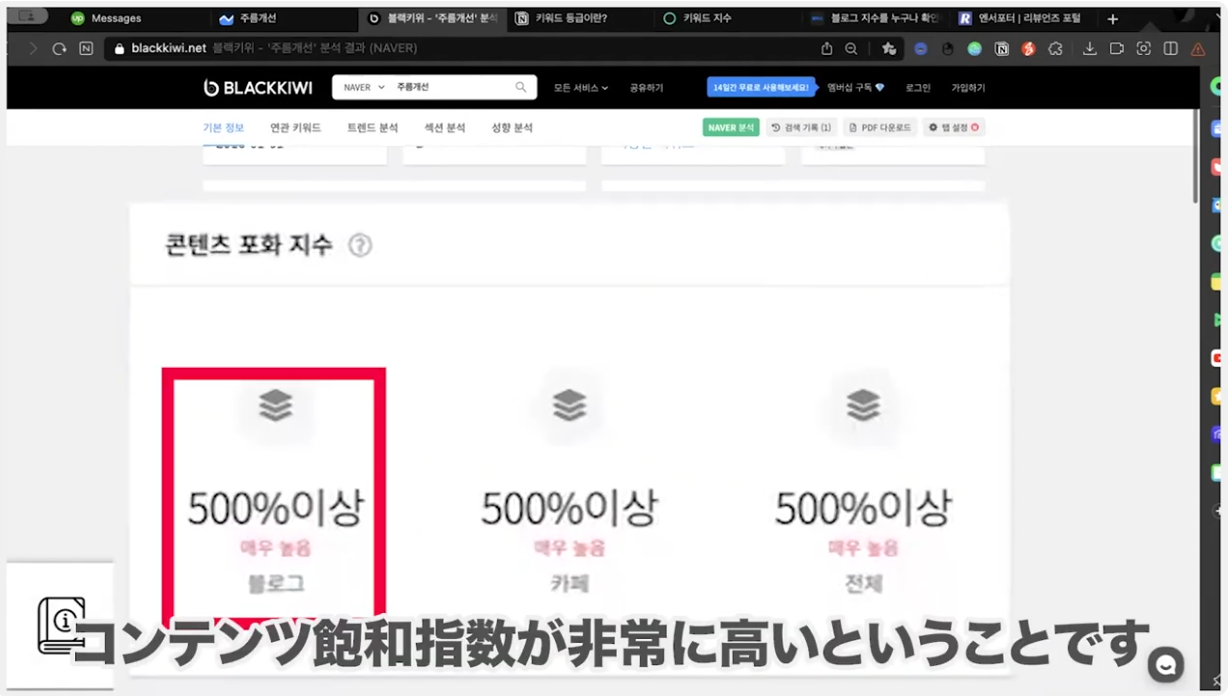1229x697 pixels.
Task: Open the browser downloads icon
Action: click(x=1090, y=49)
